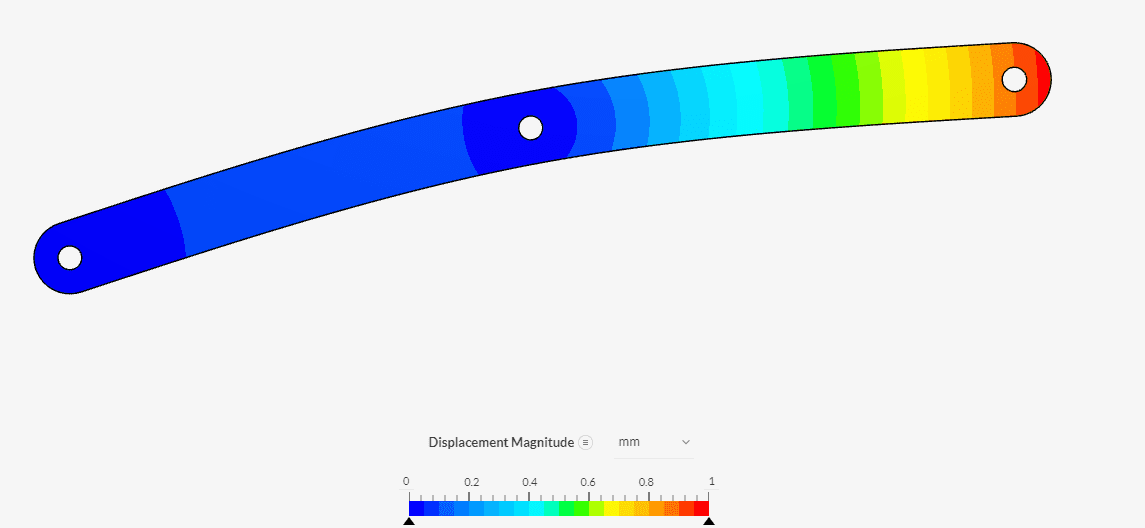
Task: Pick the red segment of the color legend
Action: [701, 508]
